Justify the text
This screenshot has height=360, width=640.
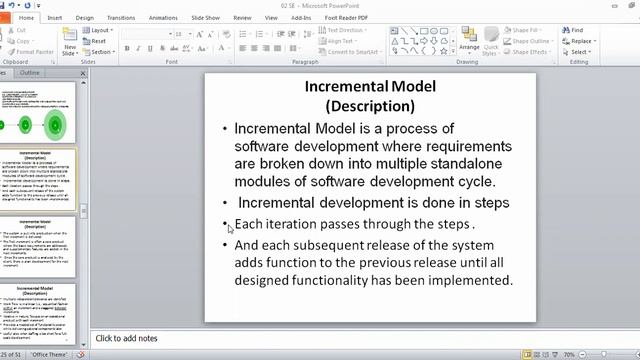click(x=278, y=48)
